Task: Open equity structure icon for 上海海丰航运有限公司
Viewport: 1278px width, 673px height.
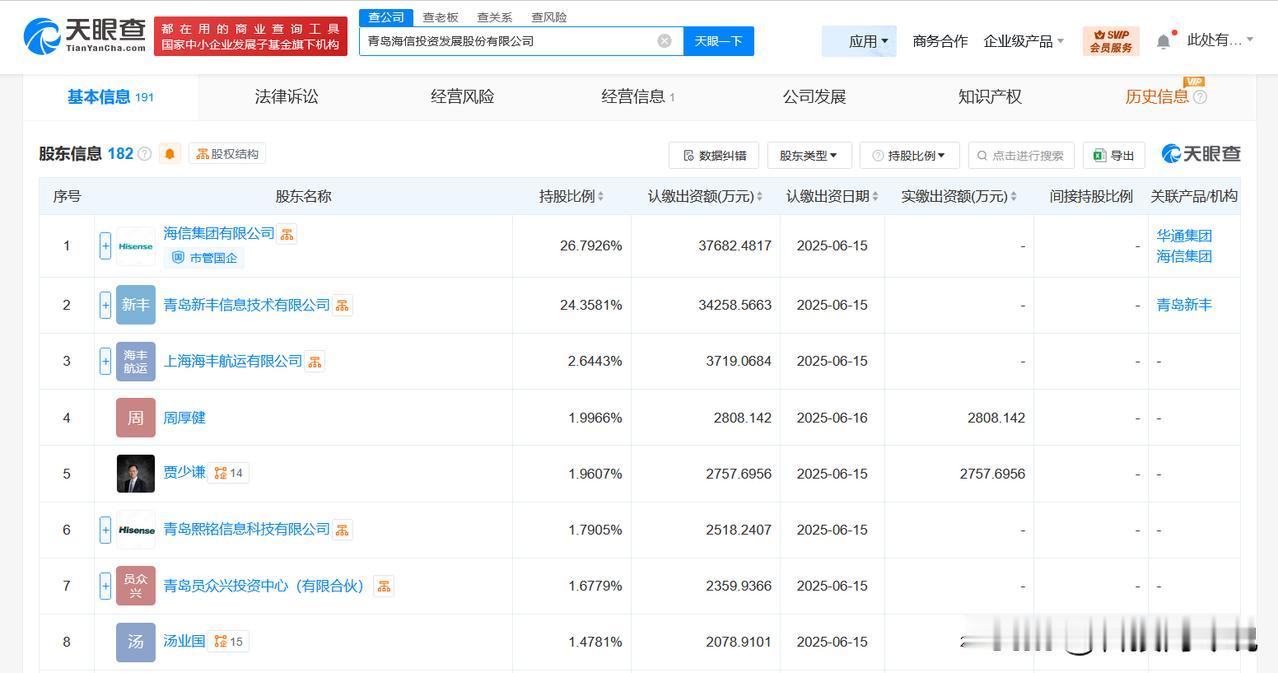Action: pos(314,361)
